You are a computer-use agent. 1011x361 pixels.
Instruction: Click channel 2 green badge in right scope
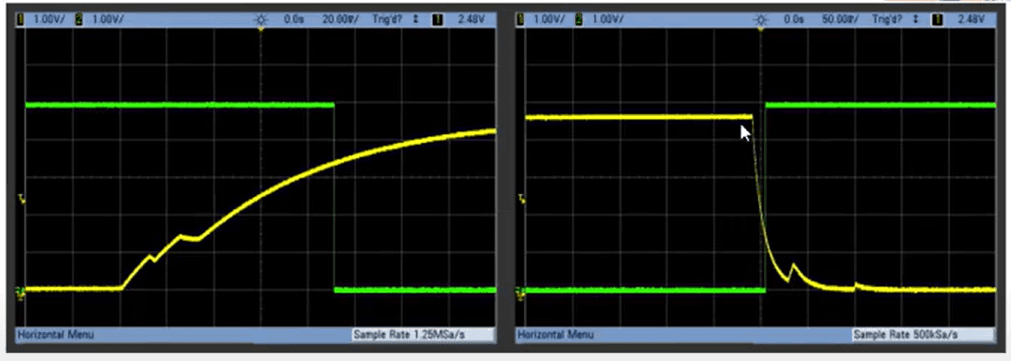[579, 20]
